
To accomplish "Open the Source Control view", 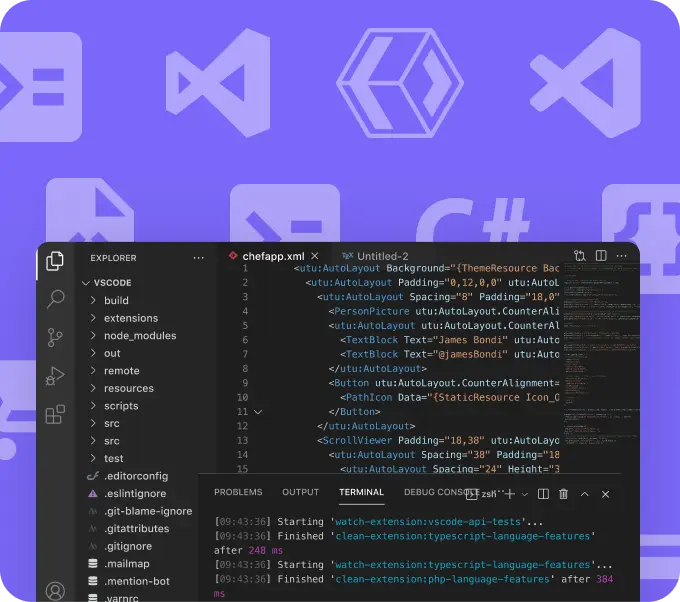I will [x=55, y=337].
